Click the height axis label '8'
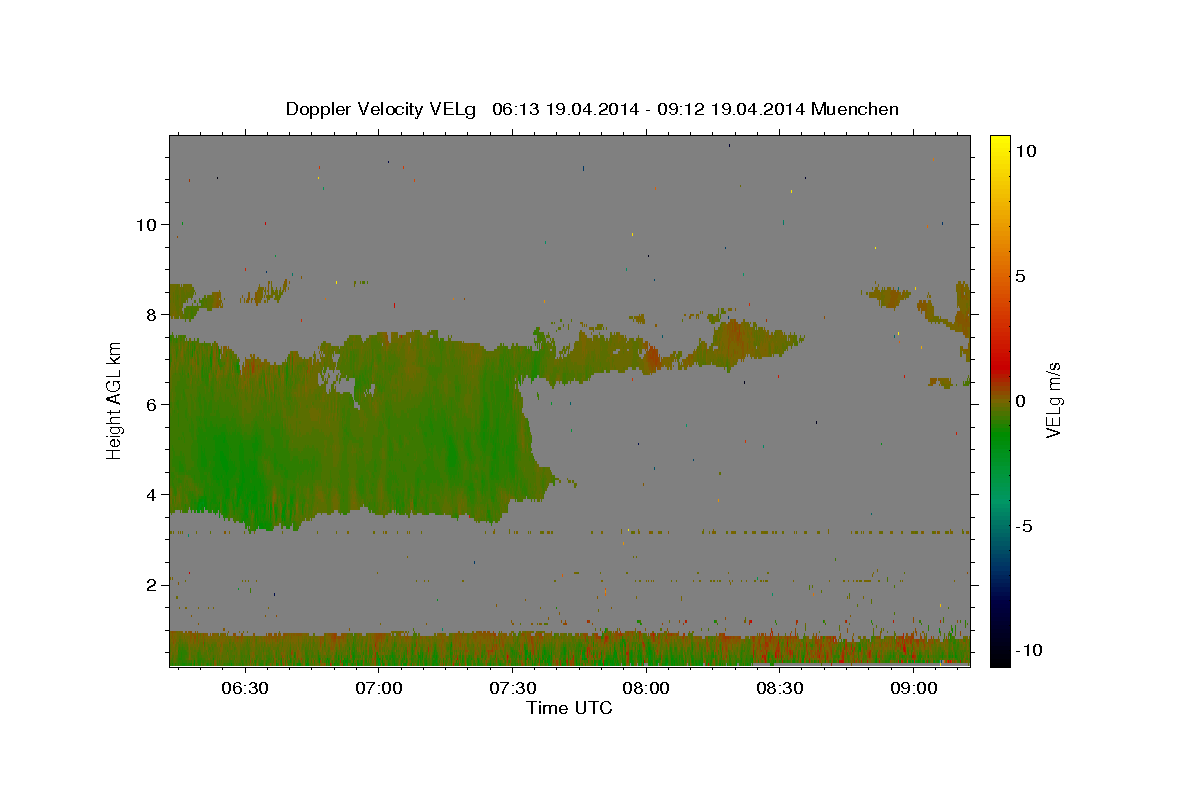 pos(151,314)
